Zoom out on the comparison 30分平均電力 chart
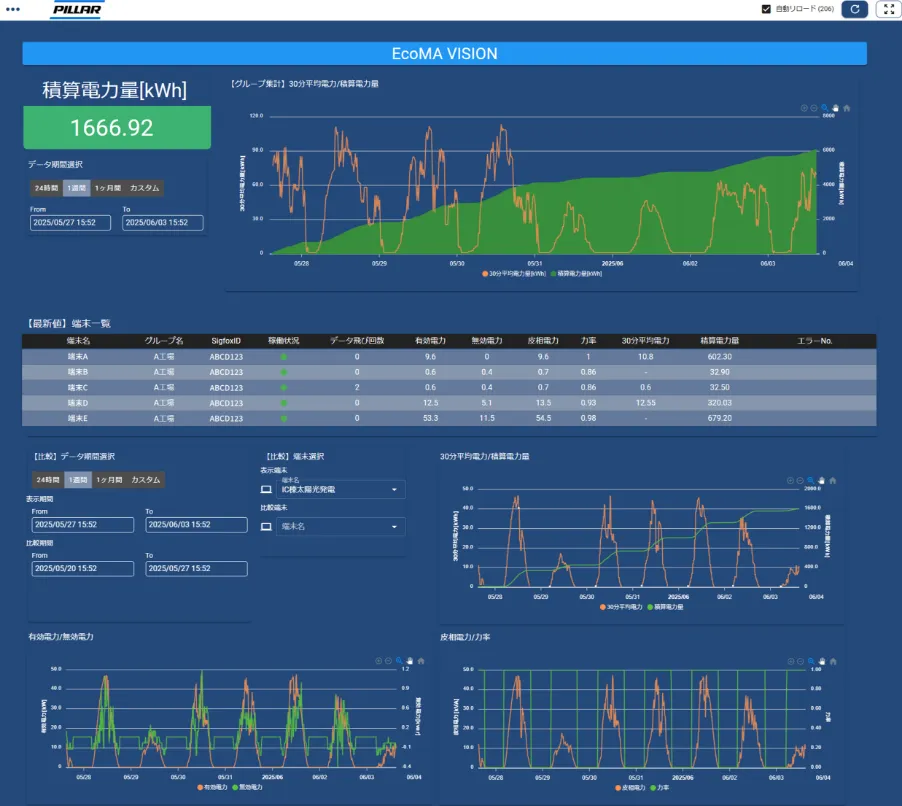The width and height of the screenshot is (902, 806). [800, 480]
